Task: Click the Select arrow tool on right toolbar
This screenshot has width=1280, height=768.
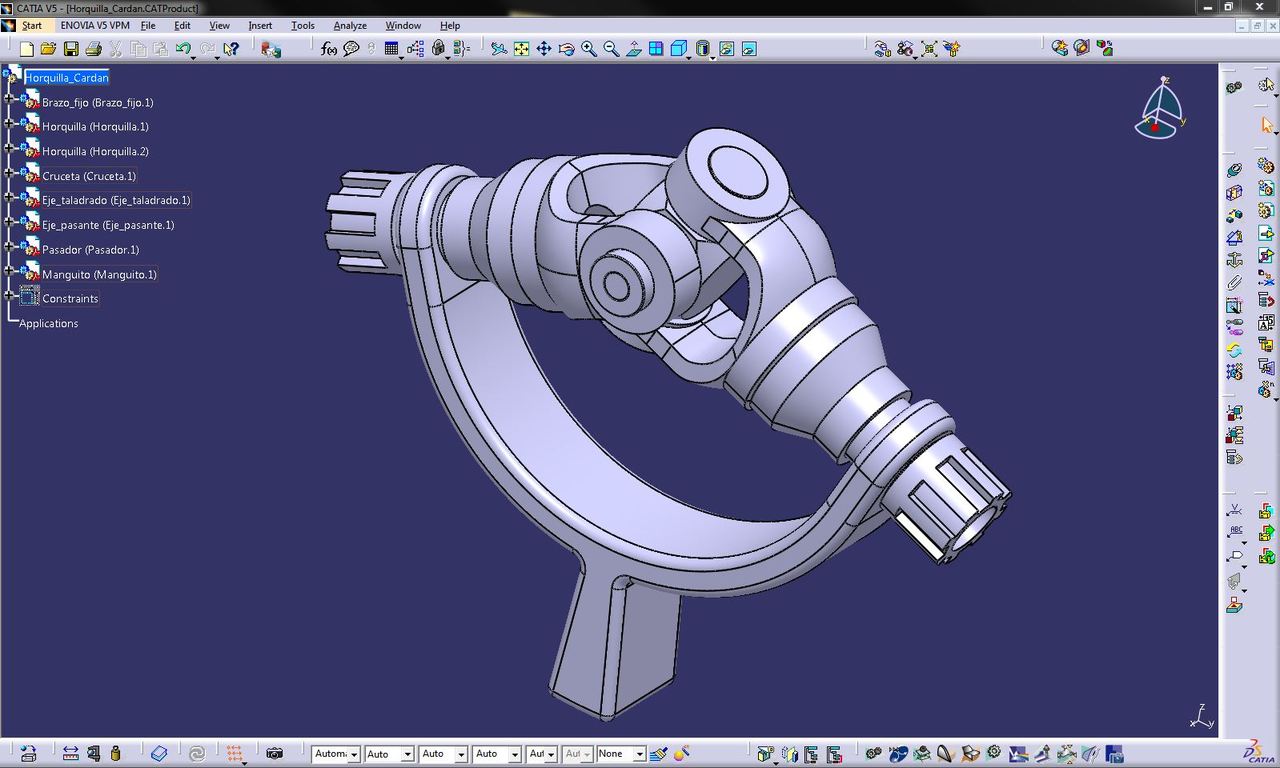Action: (x=1267, y=125)
